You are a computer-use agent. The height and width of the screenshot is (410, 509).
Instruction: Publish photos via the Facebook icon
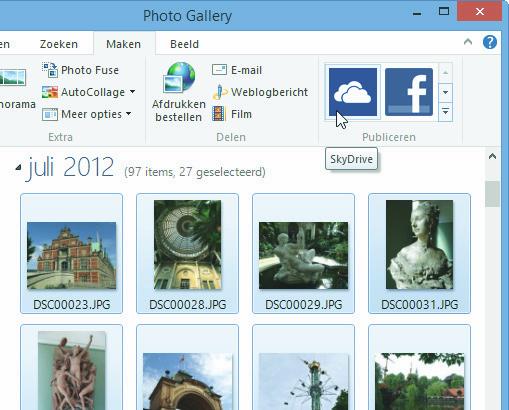(409, 92)
